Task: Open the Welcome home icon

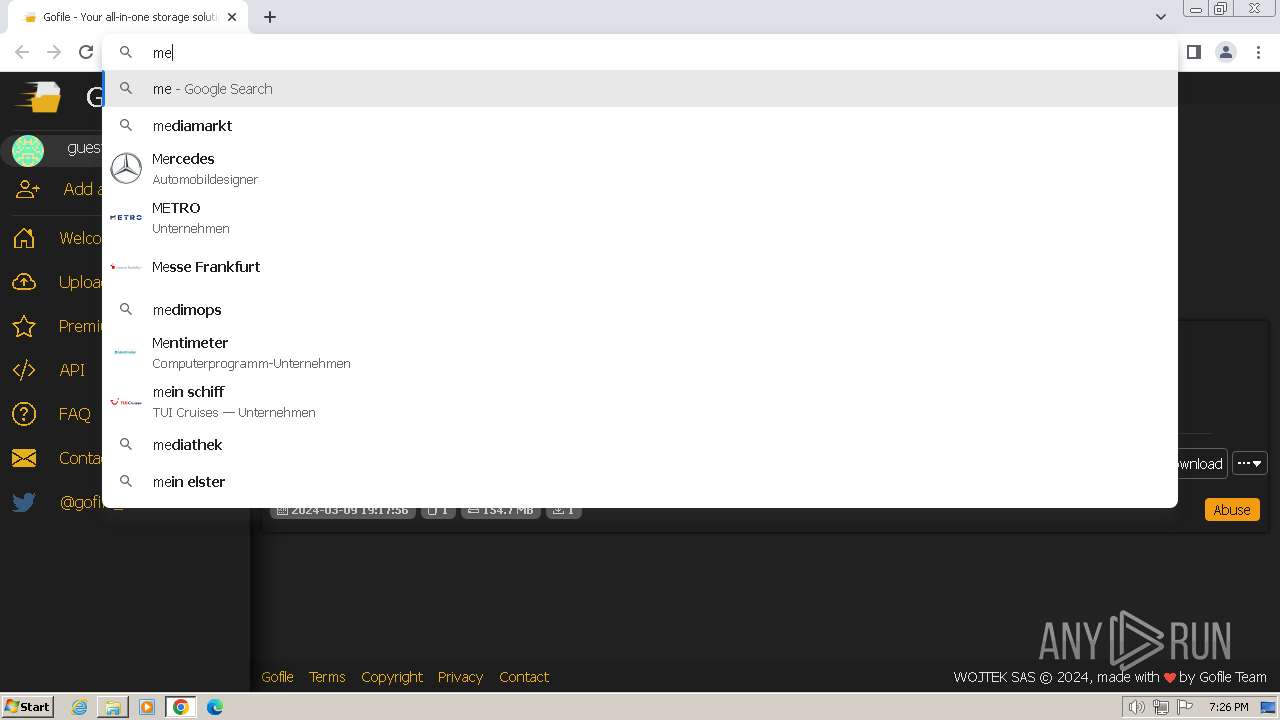Action: click(24, 238)
